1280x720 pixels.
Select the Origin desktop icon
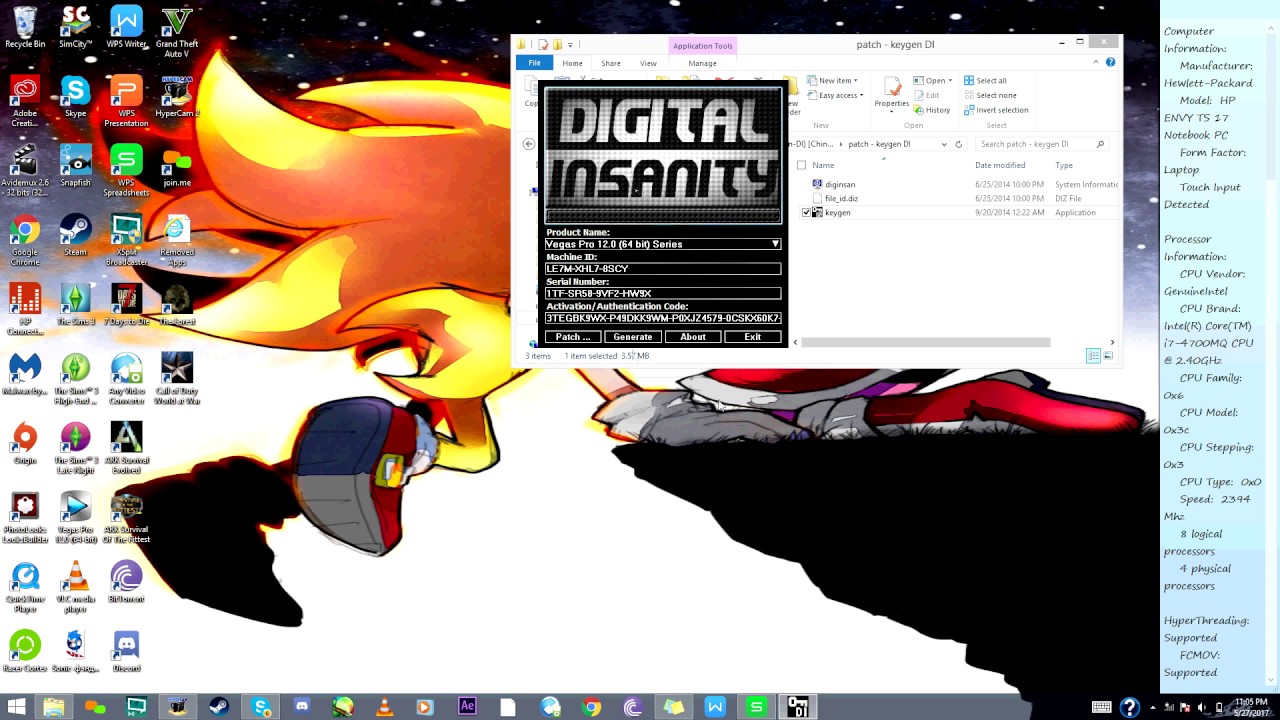[25, 444]
